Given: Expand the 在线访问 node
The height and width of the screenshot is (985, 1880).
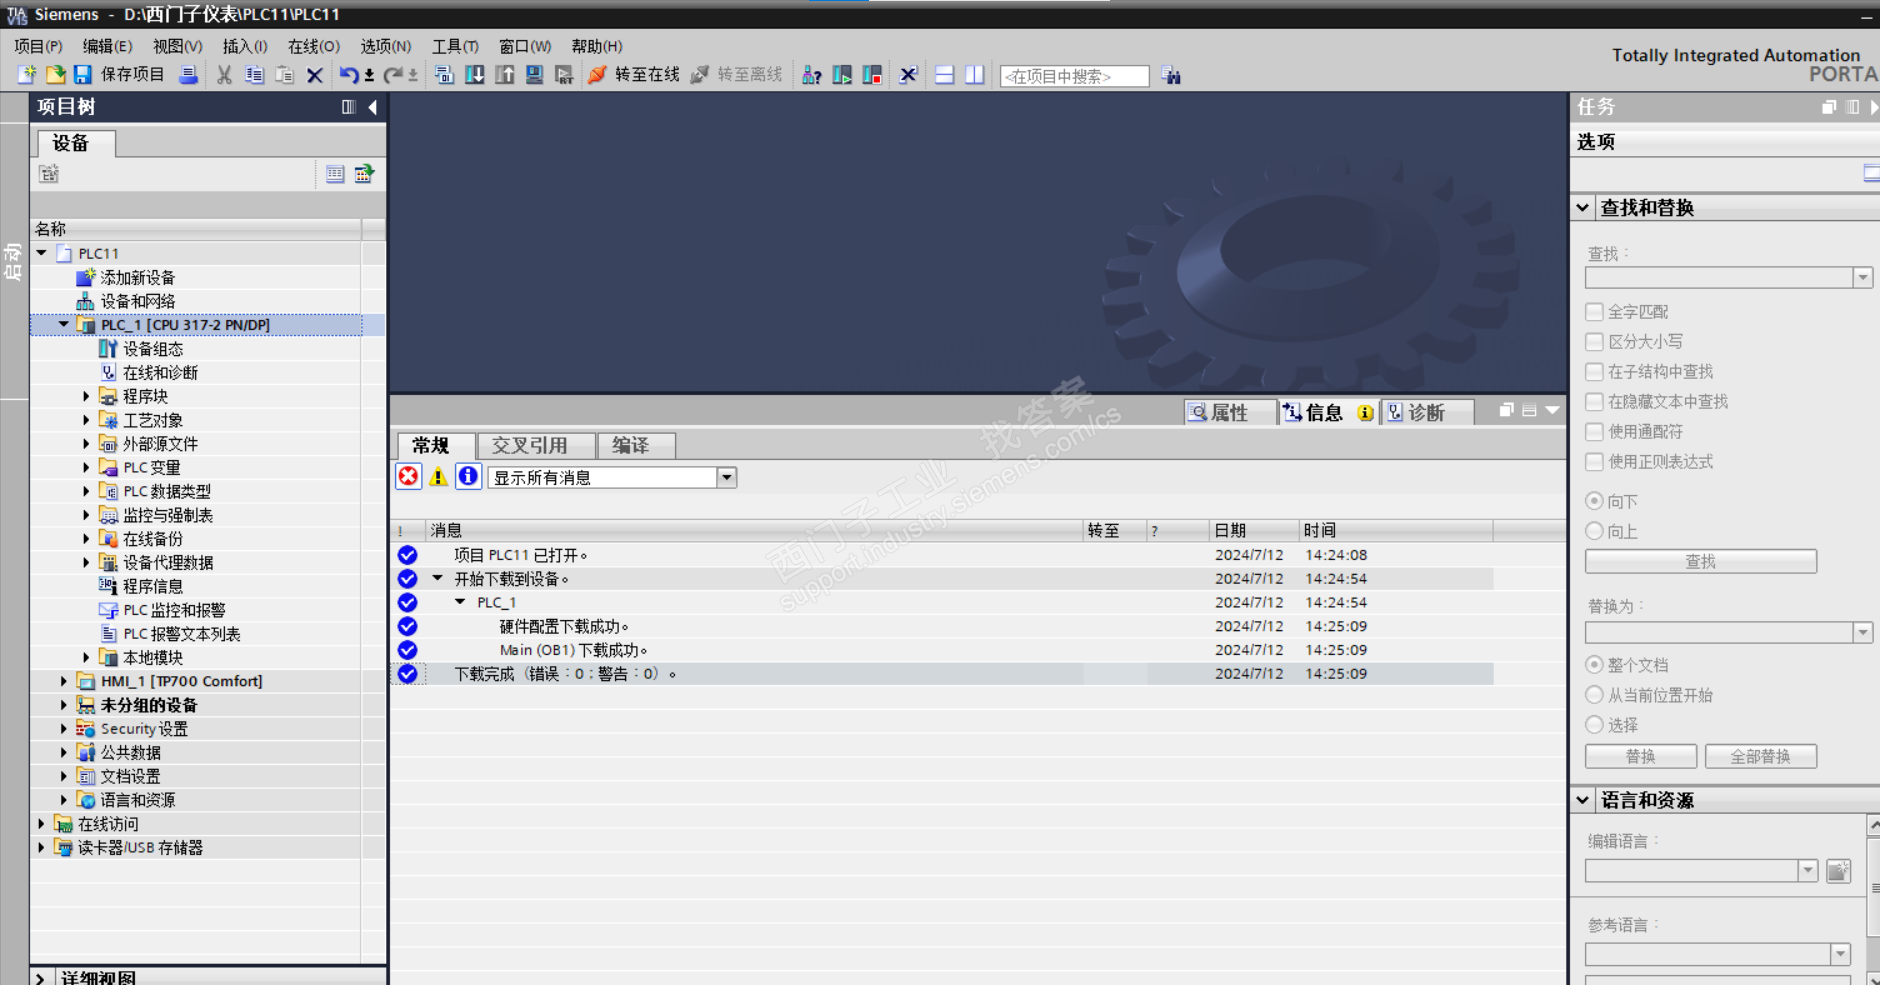Looking at the screenshot, I should [42, 824].
